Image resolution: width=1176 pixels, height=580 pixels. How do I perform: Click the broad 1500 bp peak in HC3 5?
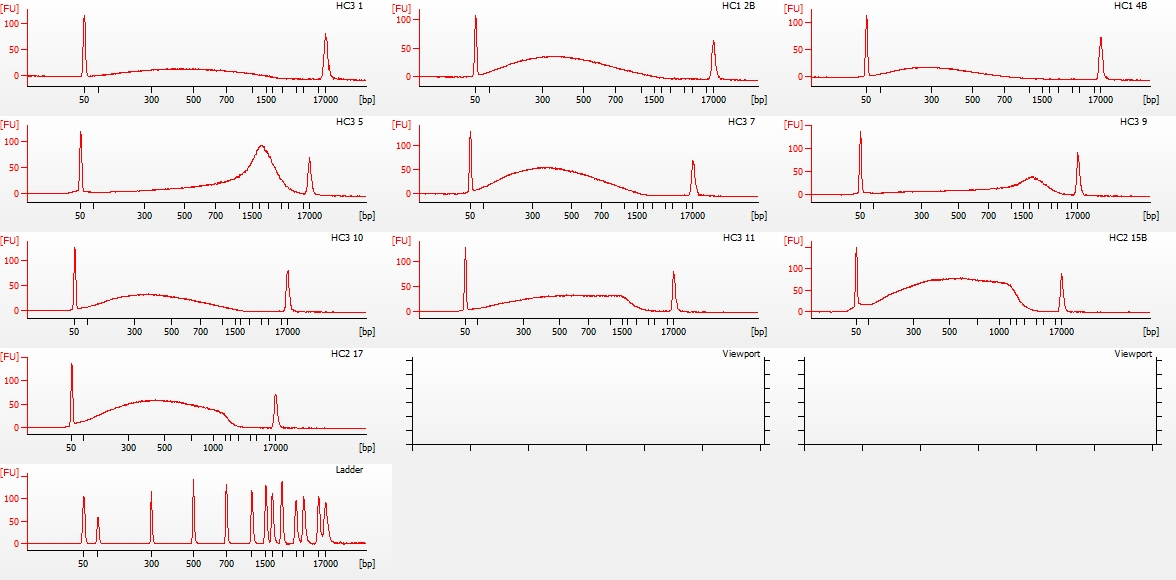(x=261, y=150)
